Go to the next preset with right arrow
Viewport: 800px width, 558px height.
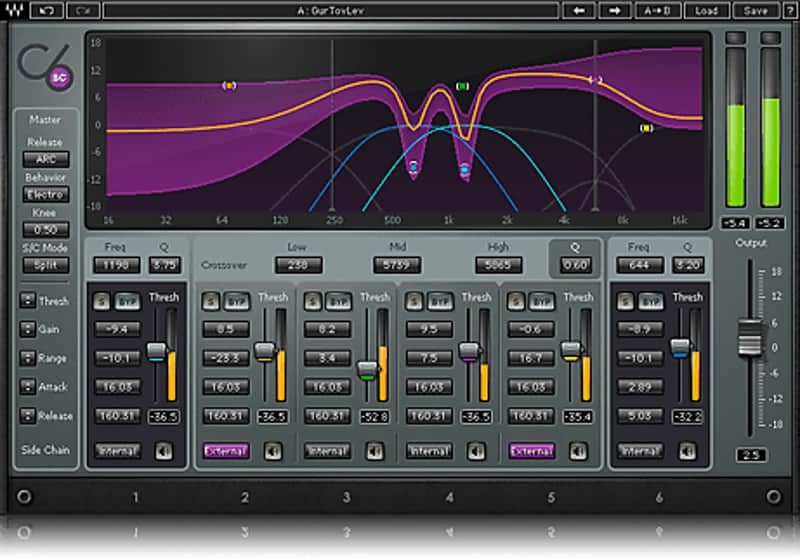[x=614, y=11]
